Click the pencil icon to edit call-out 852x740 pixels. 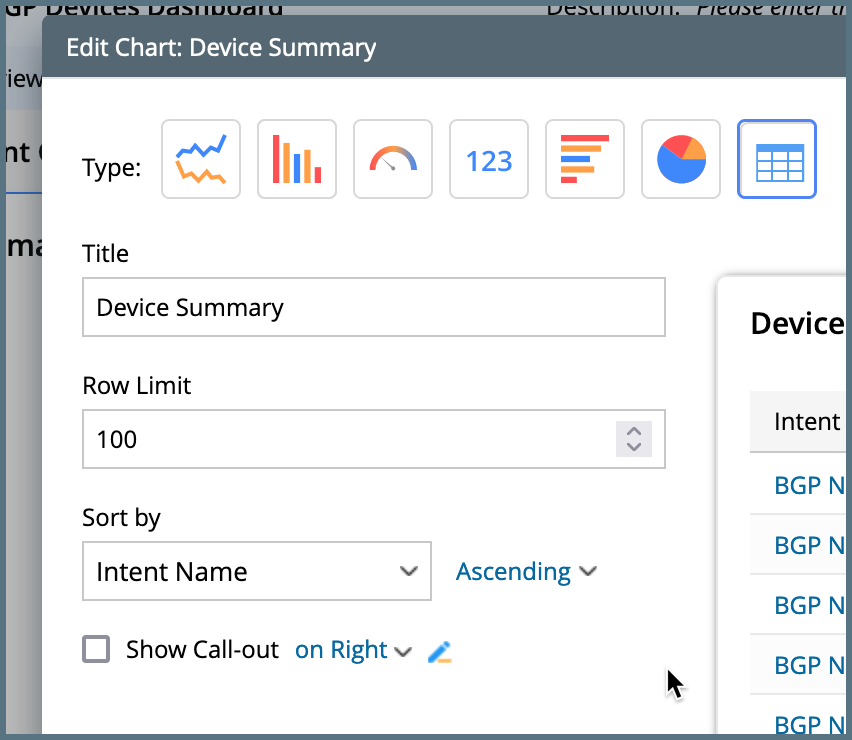point(440,652)
